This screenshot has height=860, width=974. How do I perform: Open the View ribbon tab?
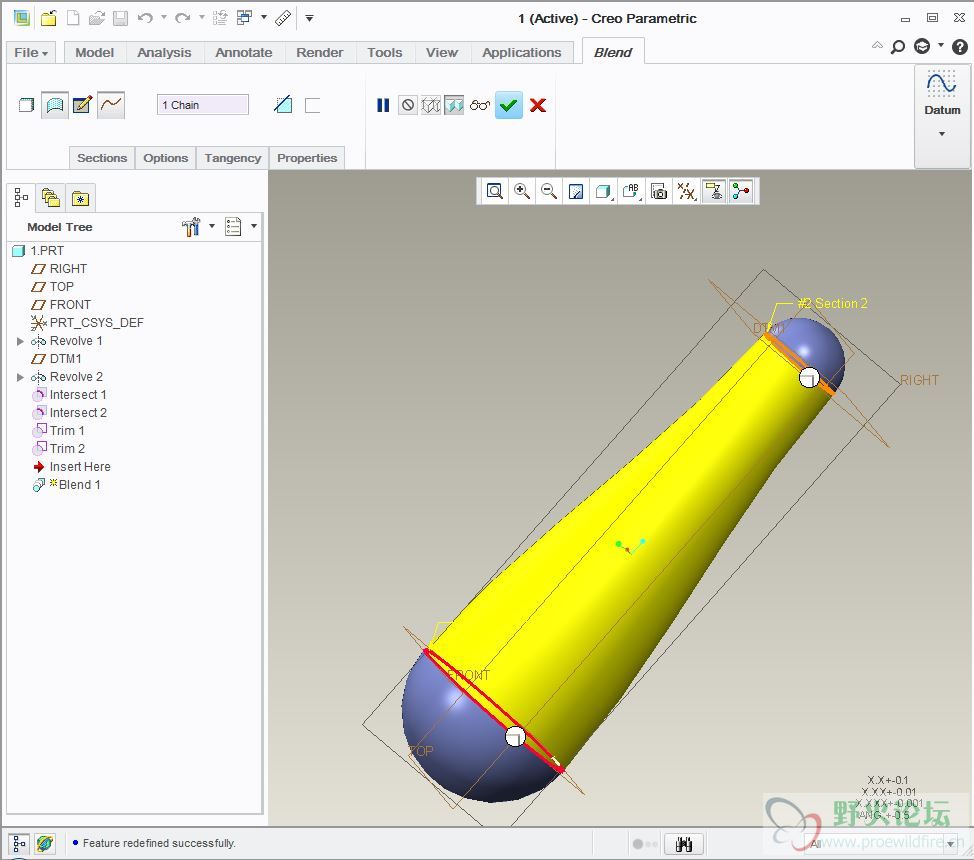442,53
